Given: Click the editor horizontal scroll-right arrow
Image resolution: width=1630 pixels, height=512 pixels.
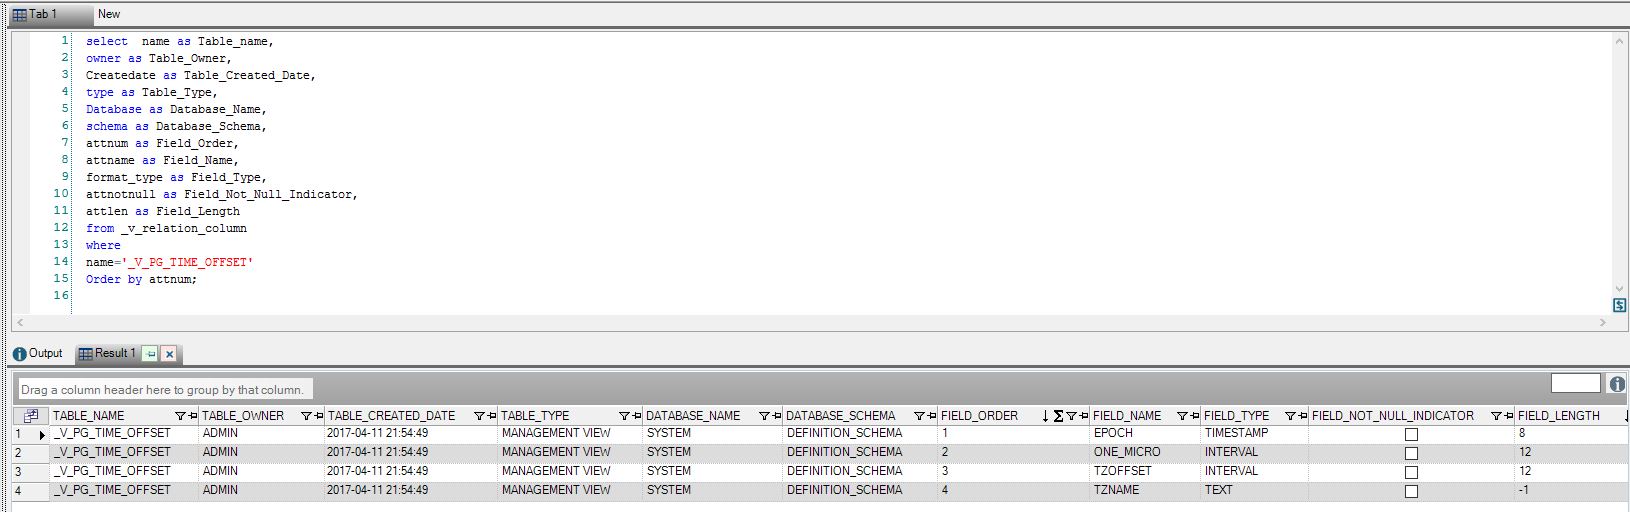Looking at the screenshot, I should coord(1603,323).
